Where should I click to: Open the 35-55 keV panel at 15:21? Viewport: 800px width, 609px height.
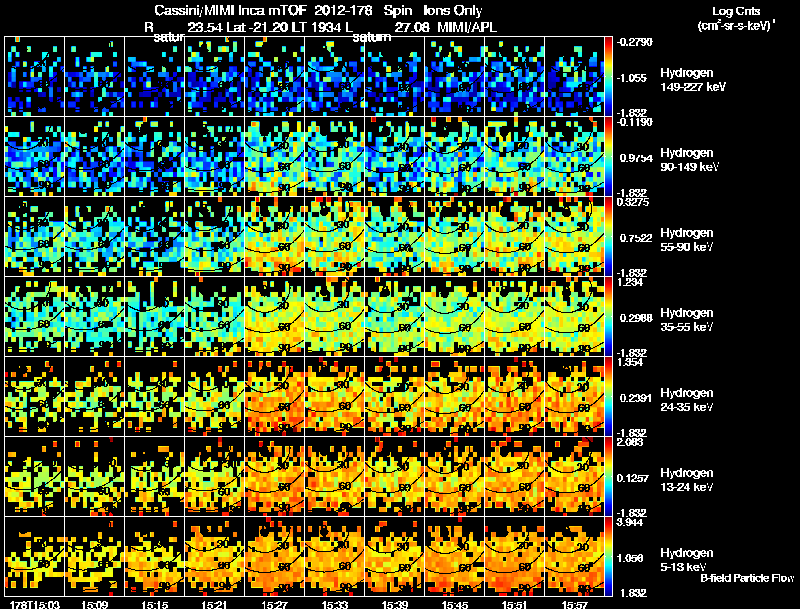coord(214,316)
